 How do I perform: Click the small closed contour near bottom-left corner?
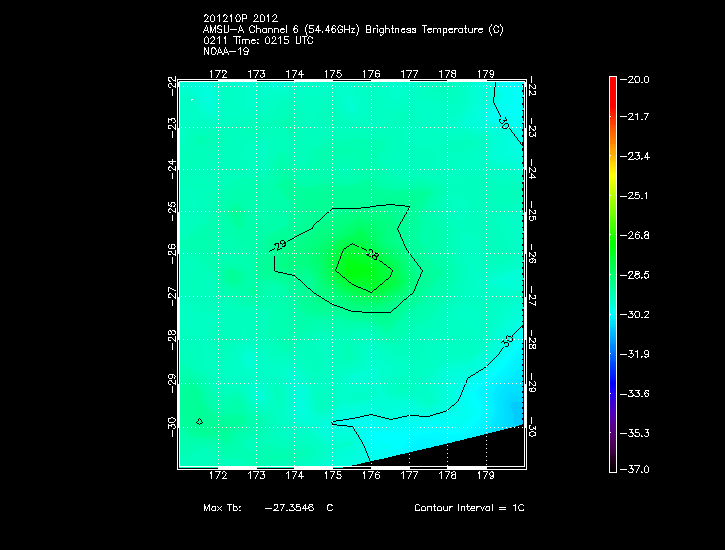(199, 421)
